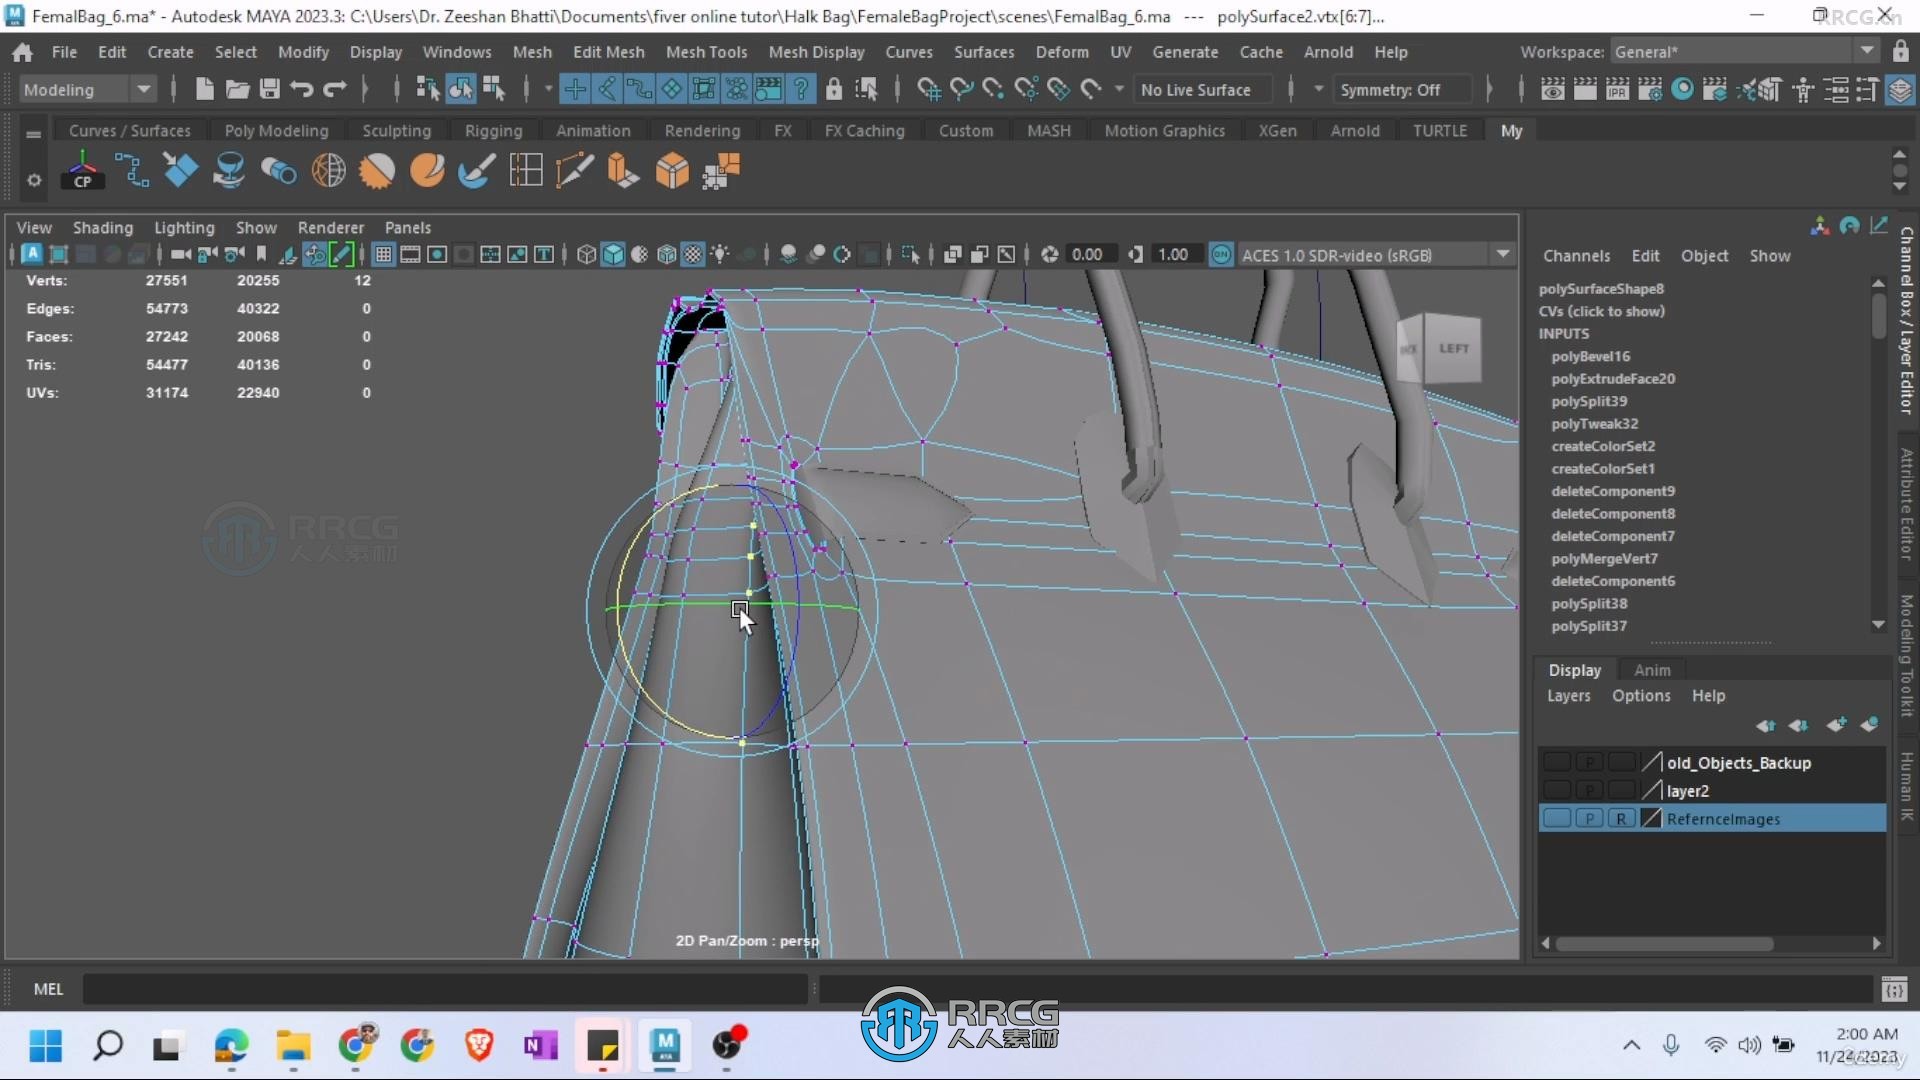Screen dimensions: 1920x1080
Task: Open the Mesh Tools menu
Action: (x=706, y=51)
